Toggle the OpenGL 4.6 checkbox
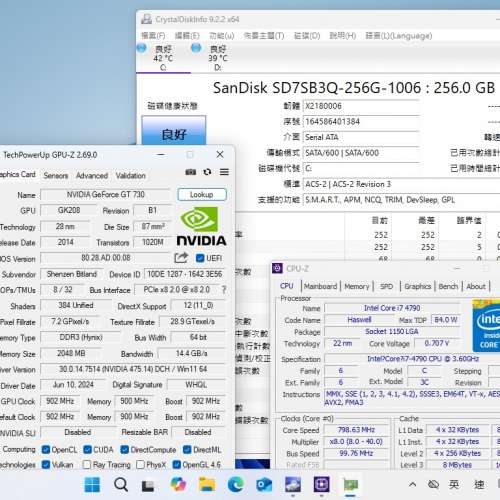 point(177,464)
